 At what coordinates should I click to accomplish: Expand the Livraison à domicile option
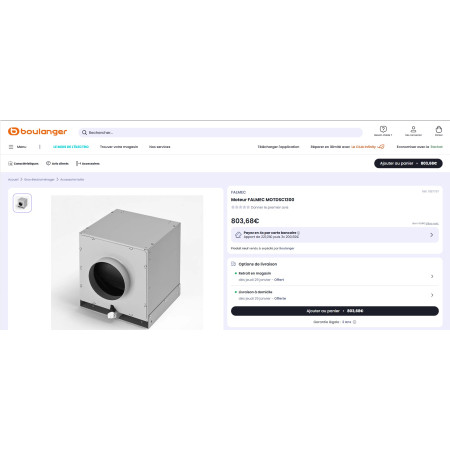point(335,295)
